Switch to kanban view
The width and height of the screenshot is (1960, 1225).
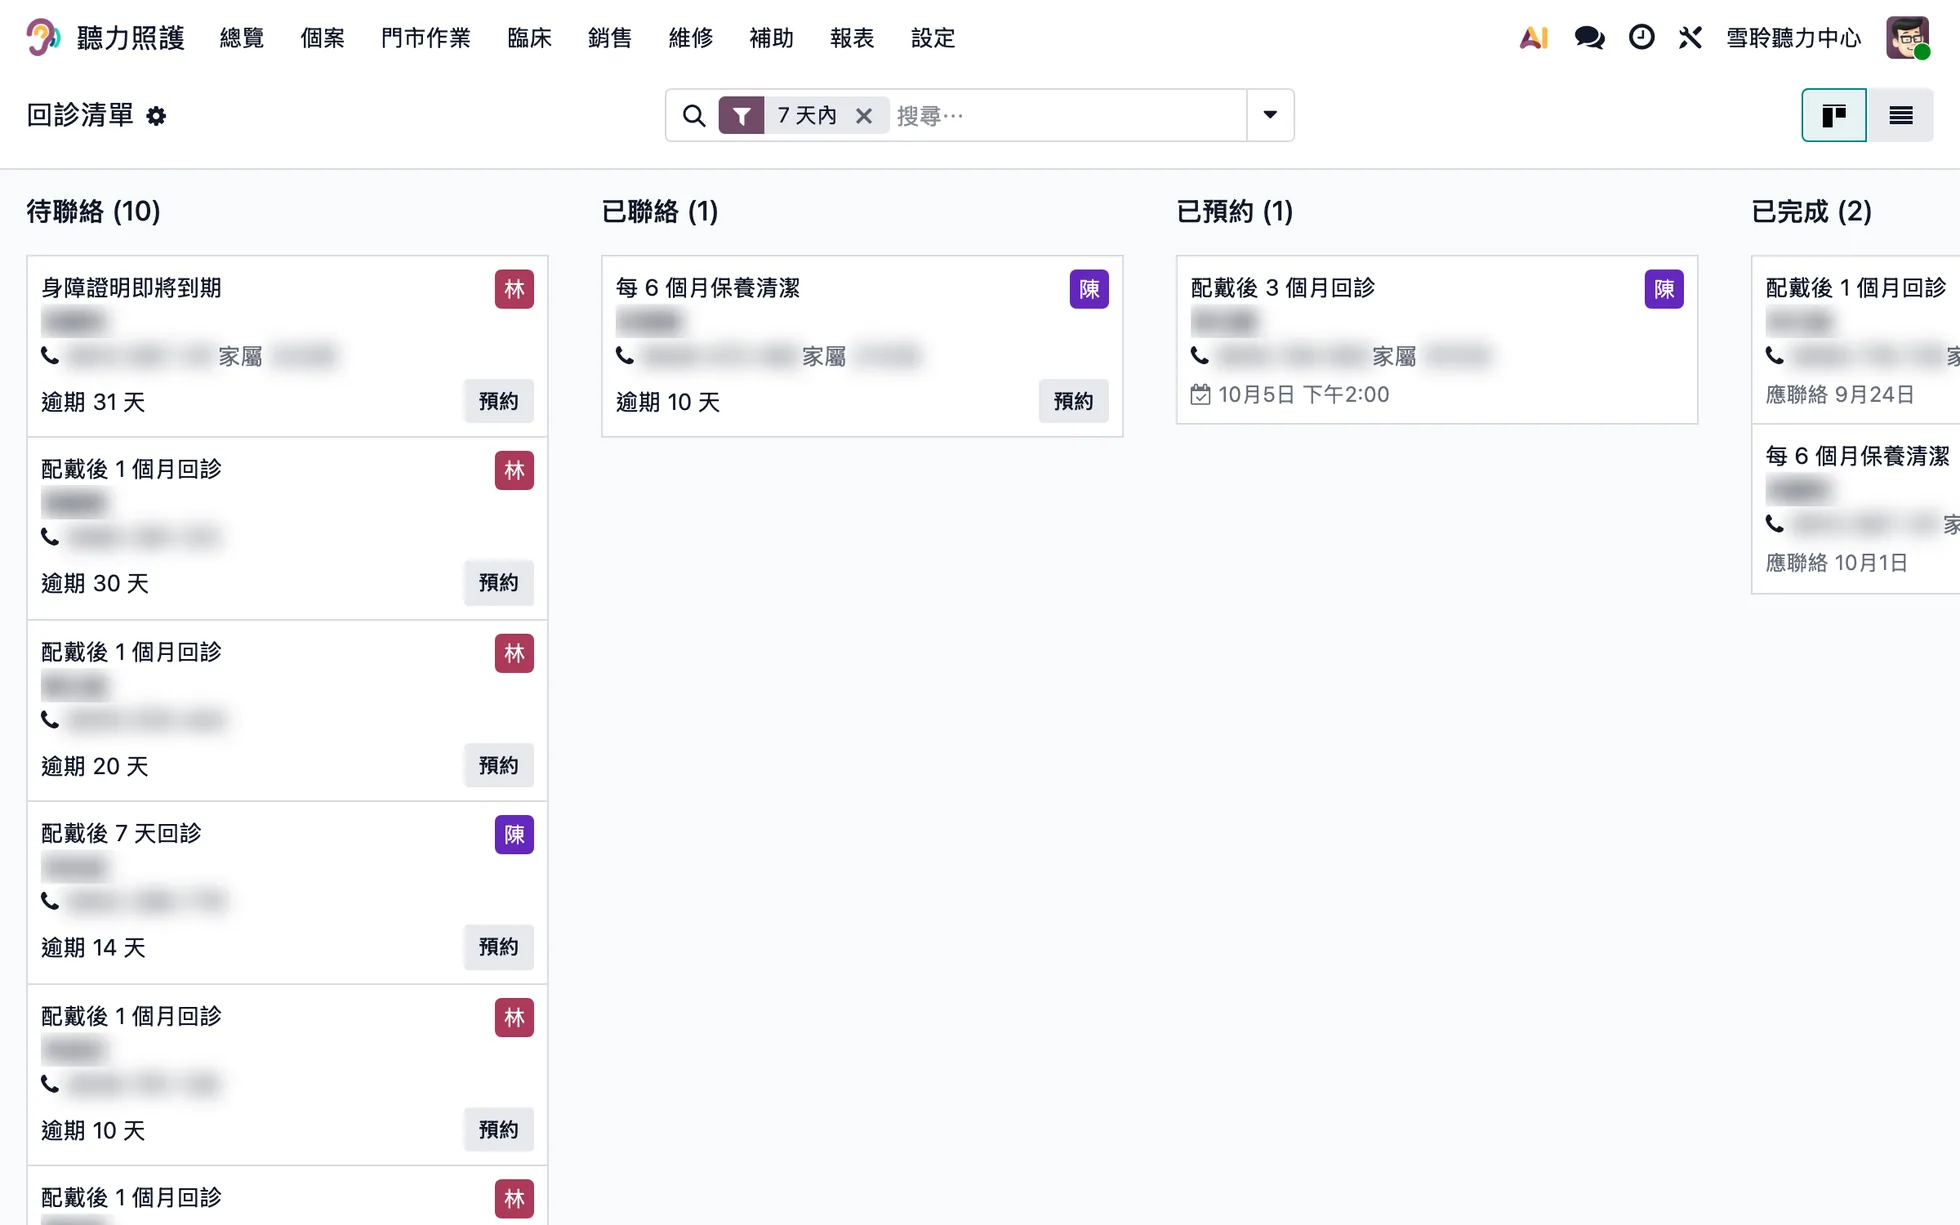(1834, 115)
